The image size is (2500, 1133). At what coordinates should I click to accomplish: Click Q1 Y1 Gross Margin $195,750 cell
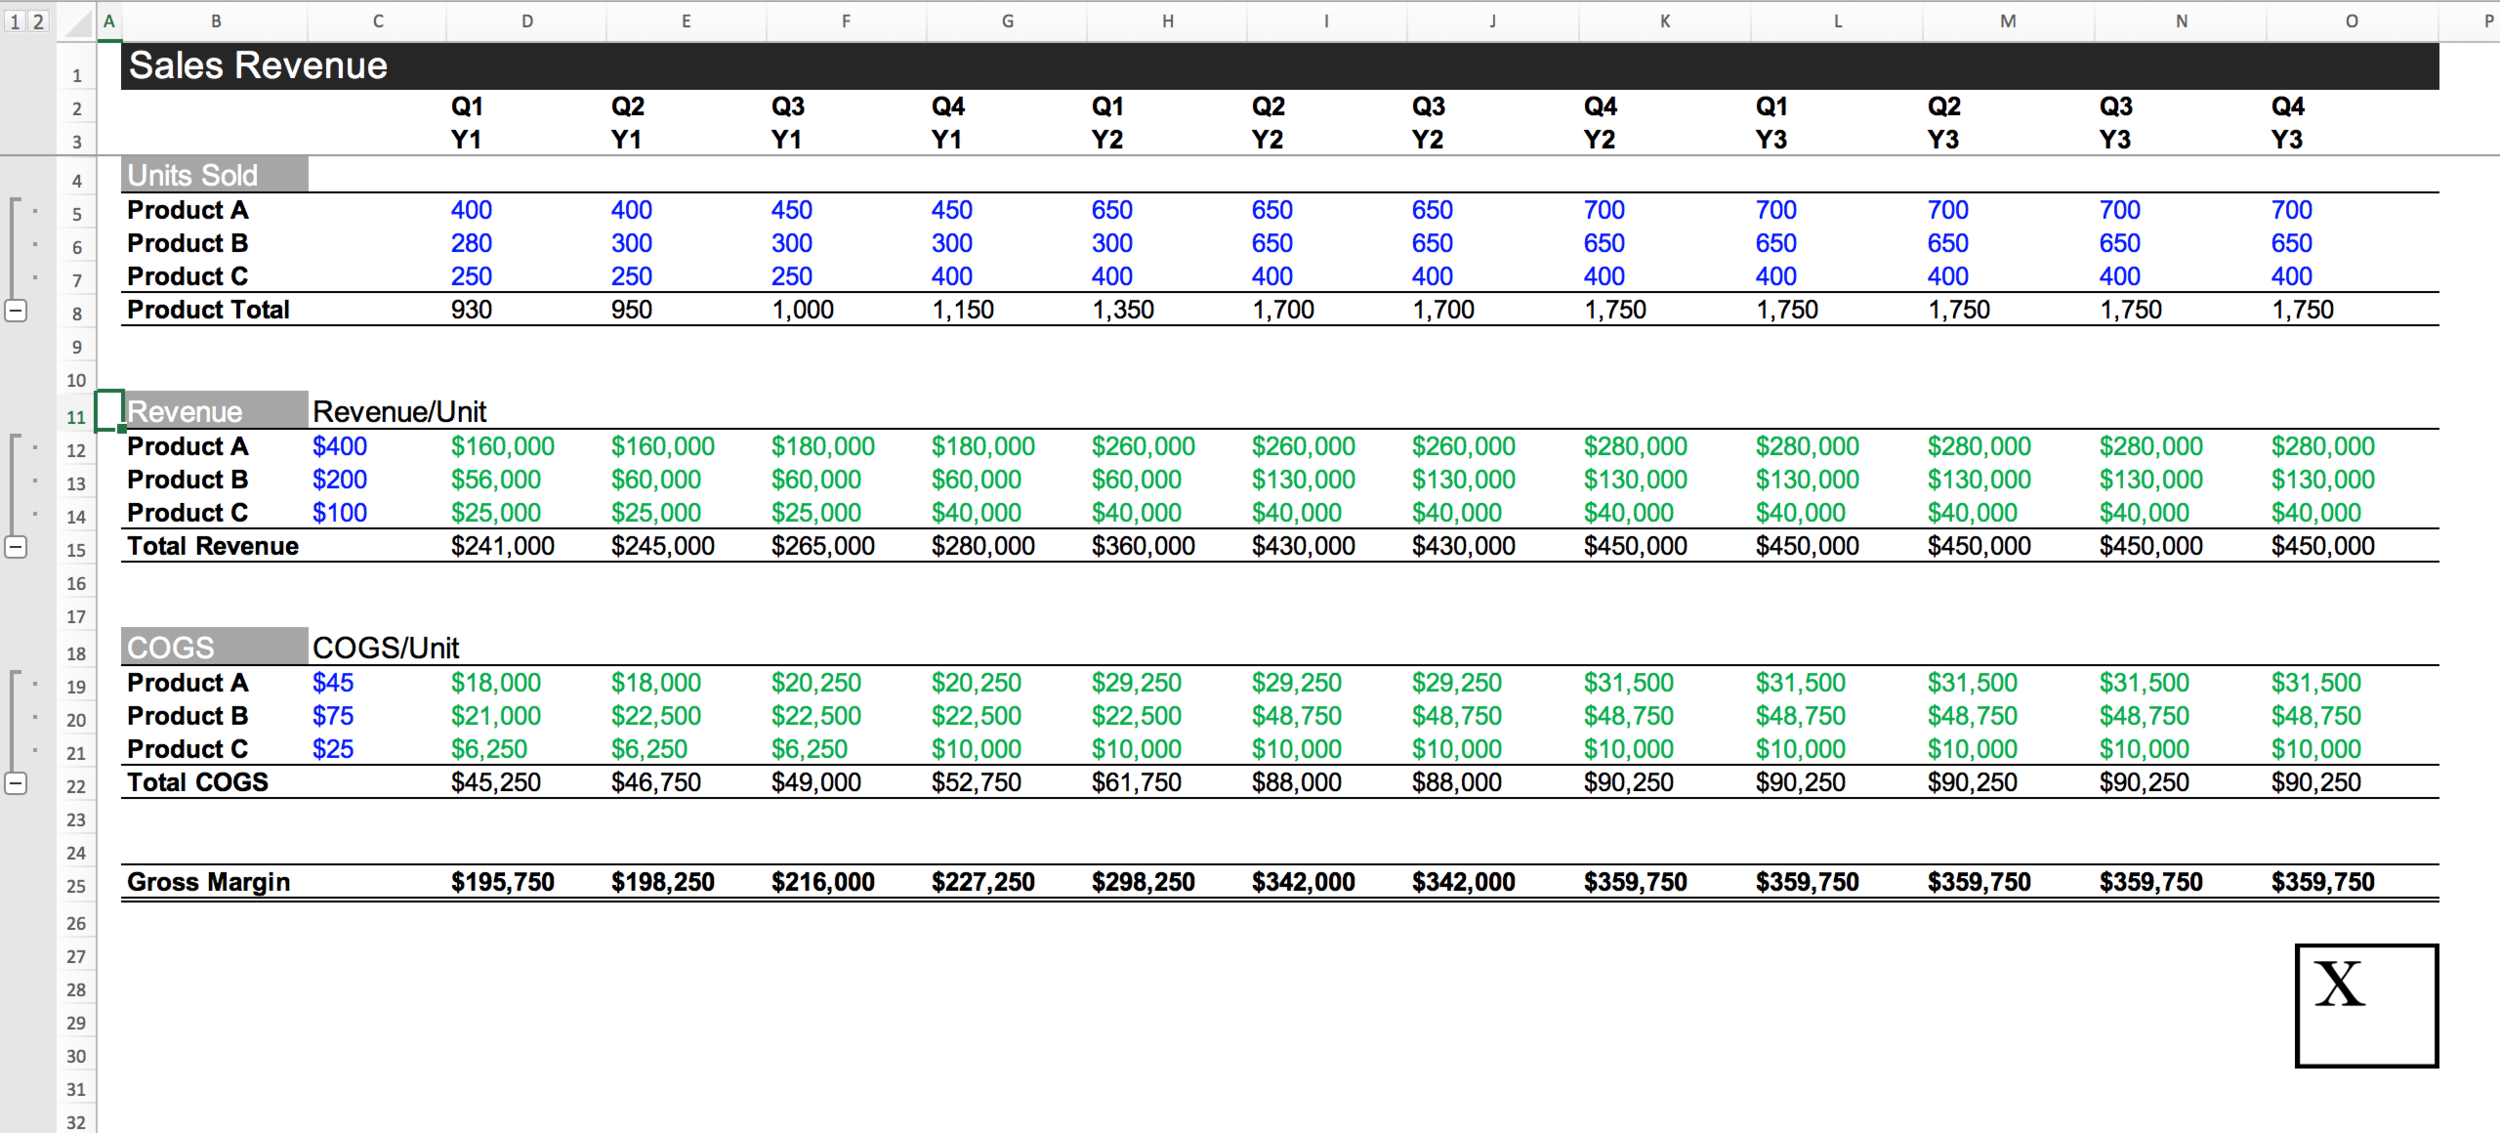(x=502, y=882)
